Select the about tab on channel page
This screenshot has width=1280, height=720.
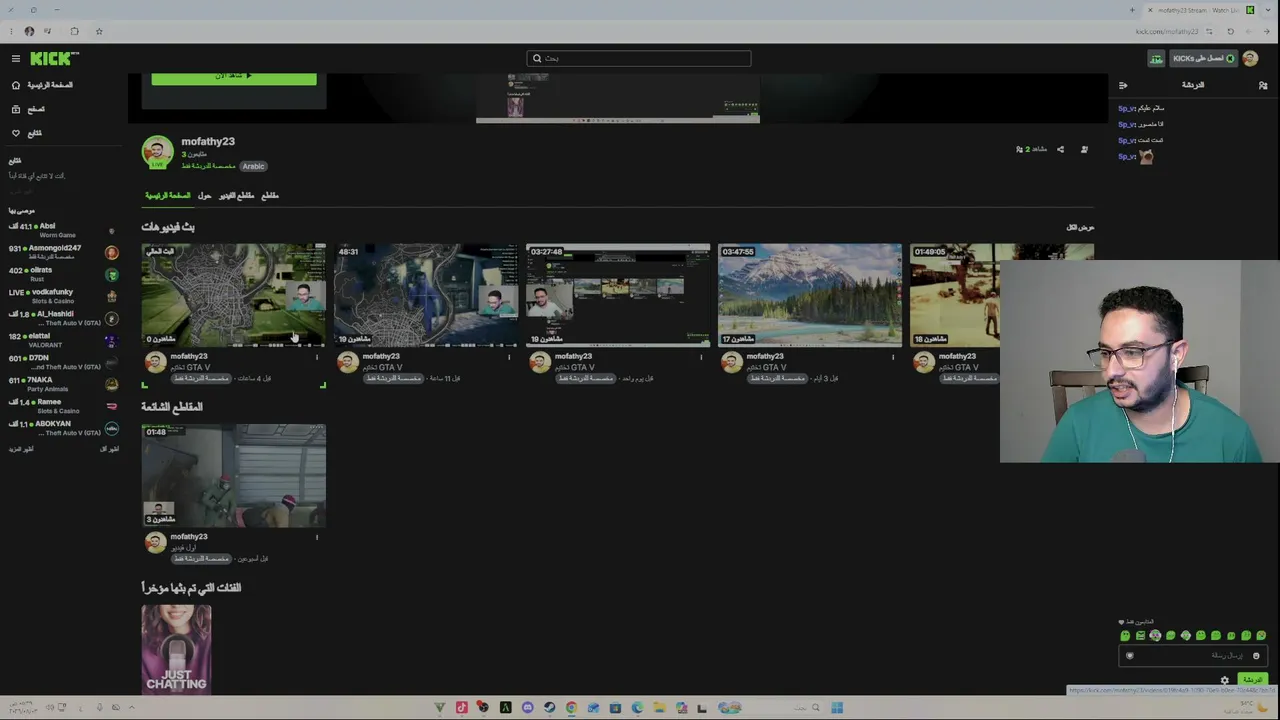coord(204,196)
